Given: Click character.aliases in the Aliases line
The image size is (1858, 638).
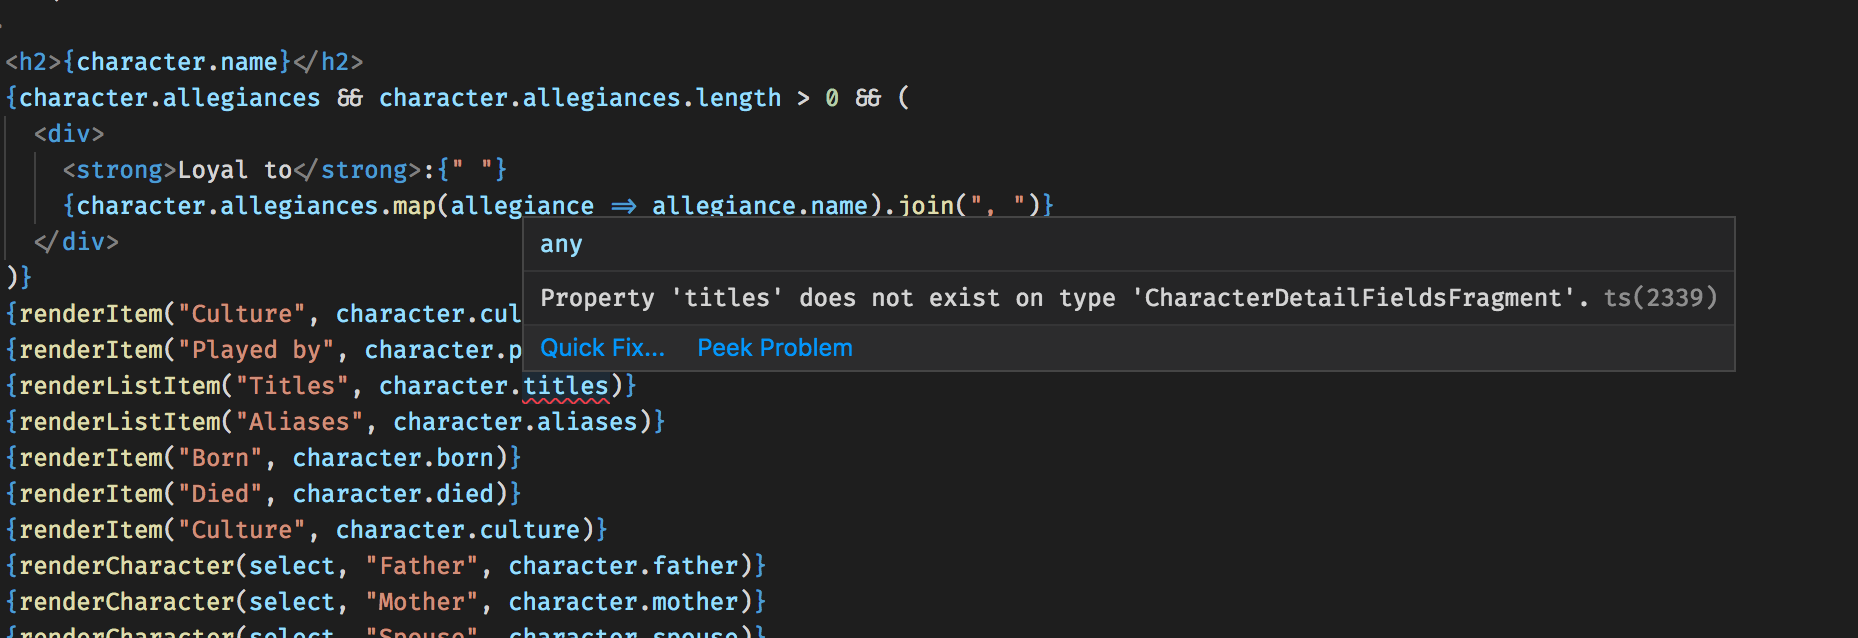Looking at the screenshot, I should [x=515, y=422].
